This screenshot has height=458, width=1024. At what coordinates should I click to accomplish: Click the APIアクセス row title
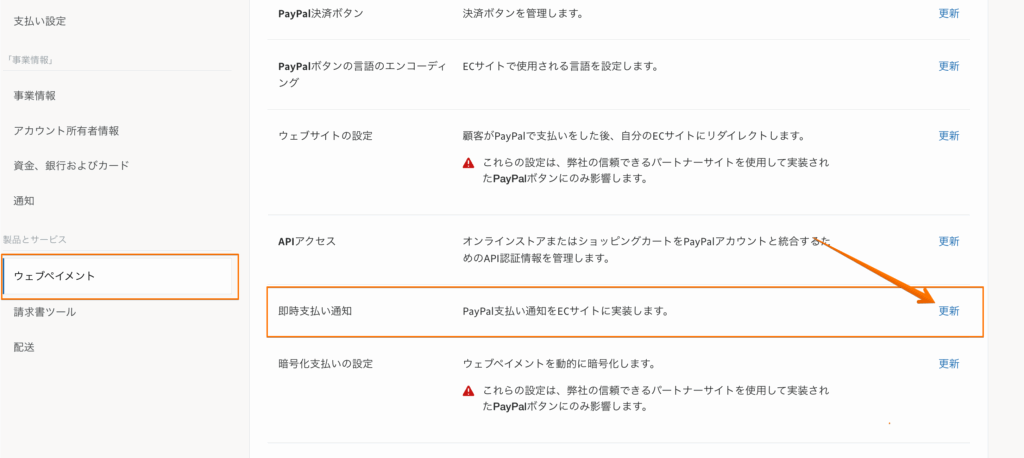tap(307, 241)
